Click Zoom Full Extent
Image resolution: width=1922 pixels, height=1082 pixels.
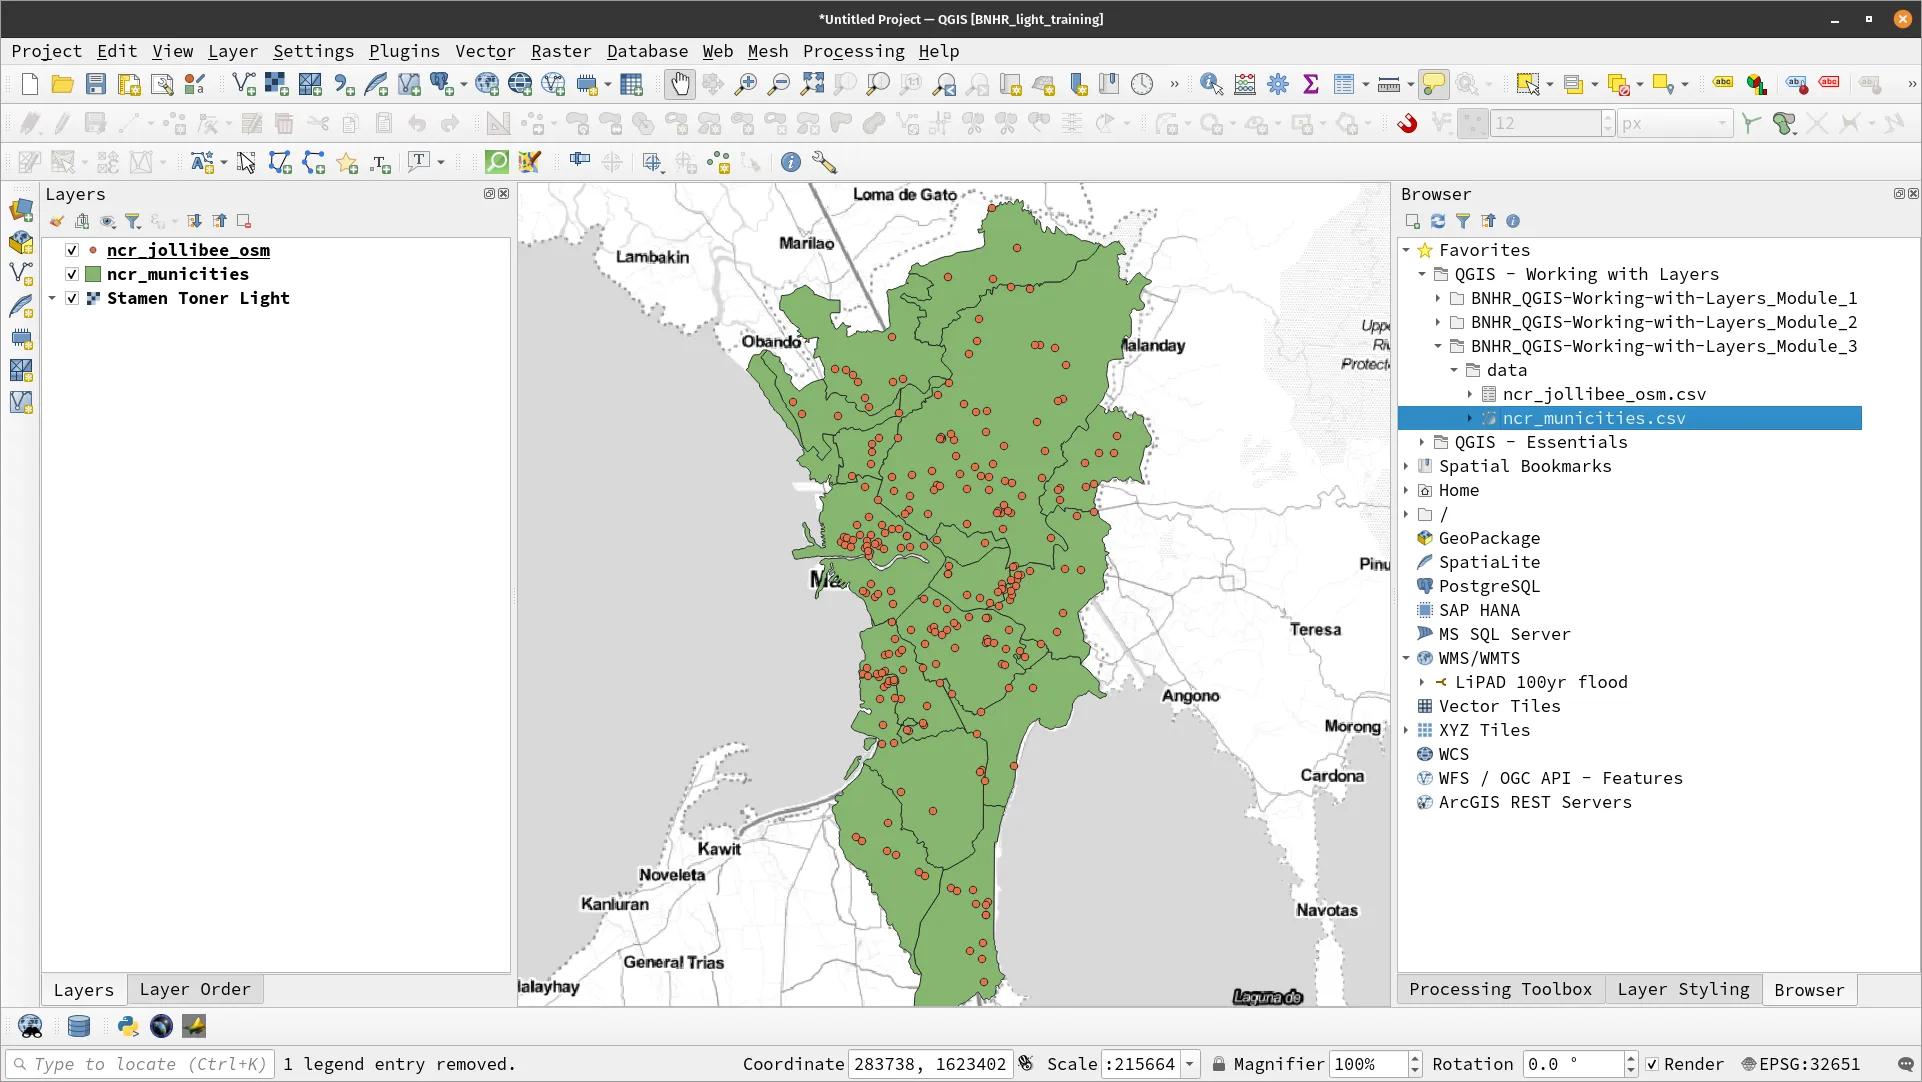click(812, 84)
